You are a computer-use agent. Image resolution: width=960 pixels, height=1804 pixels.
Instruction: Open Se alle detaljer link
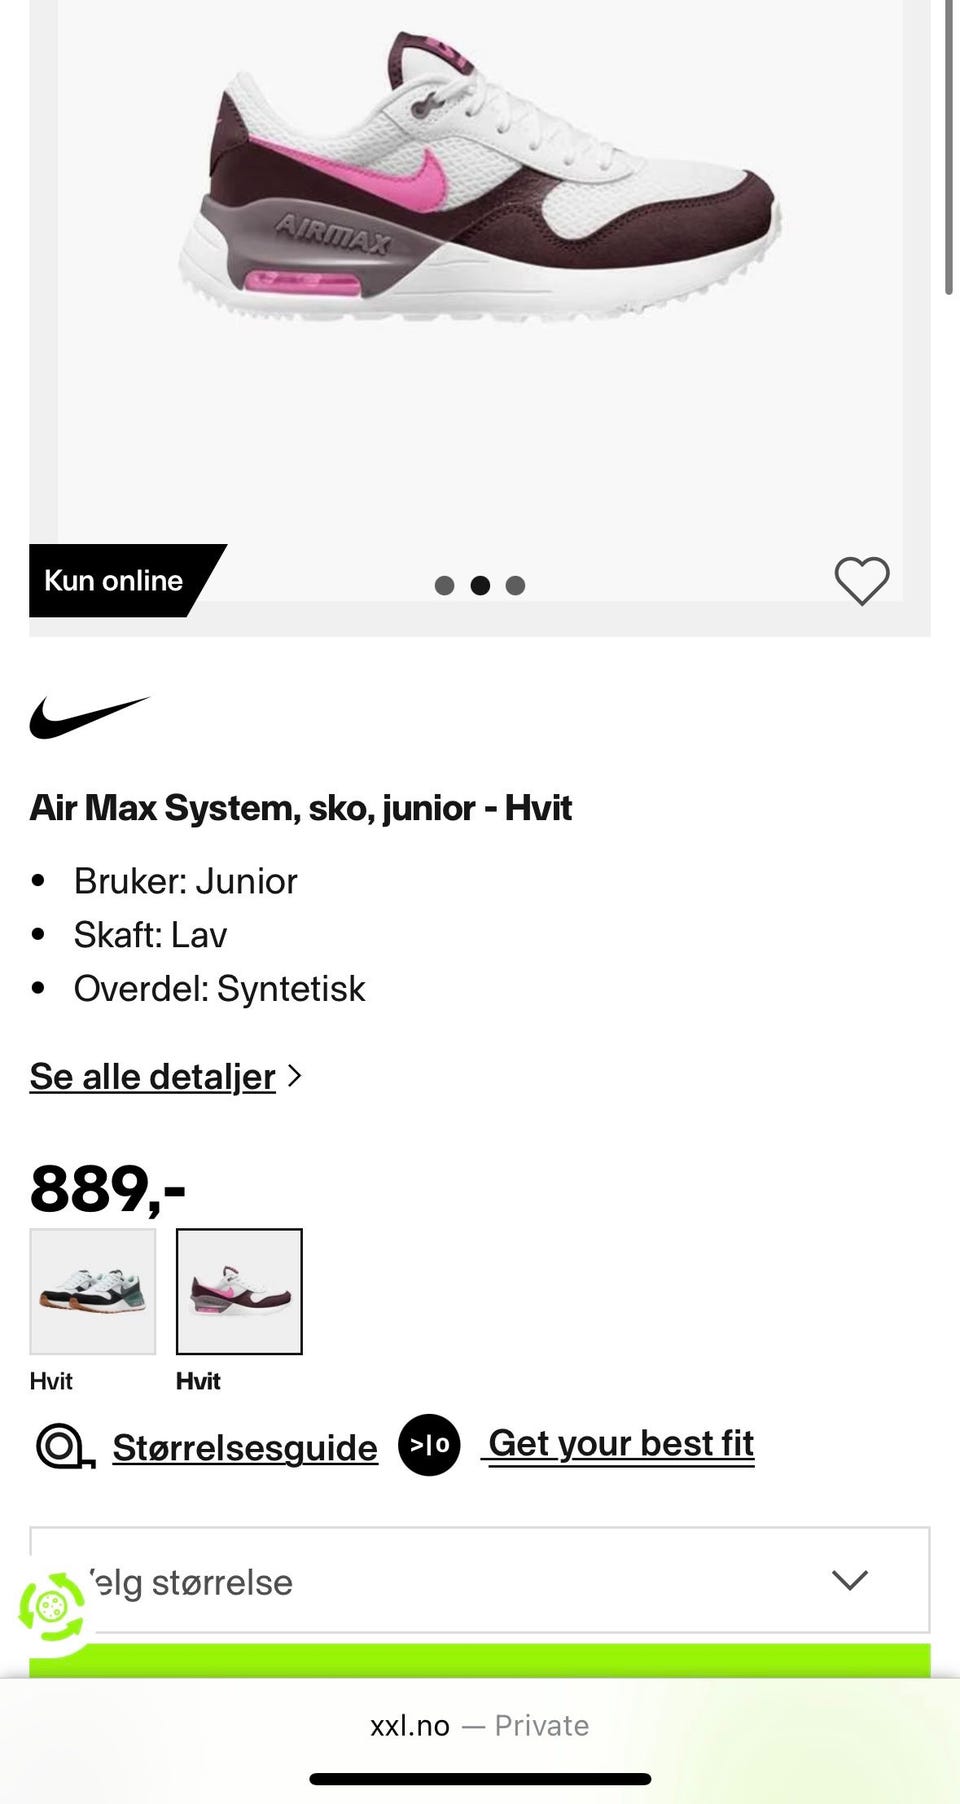pos(152,1077)
